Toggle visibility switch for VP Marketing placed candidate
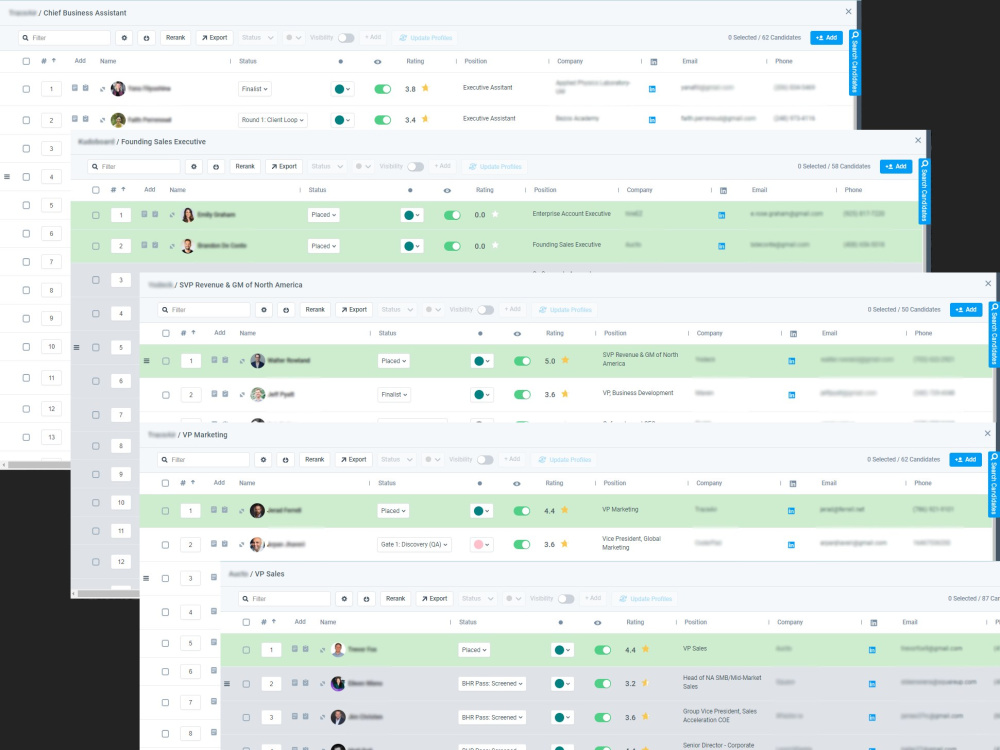The height and width of the screenshot is (750, 1000). (522, 511)
